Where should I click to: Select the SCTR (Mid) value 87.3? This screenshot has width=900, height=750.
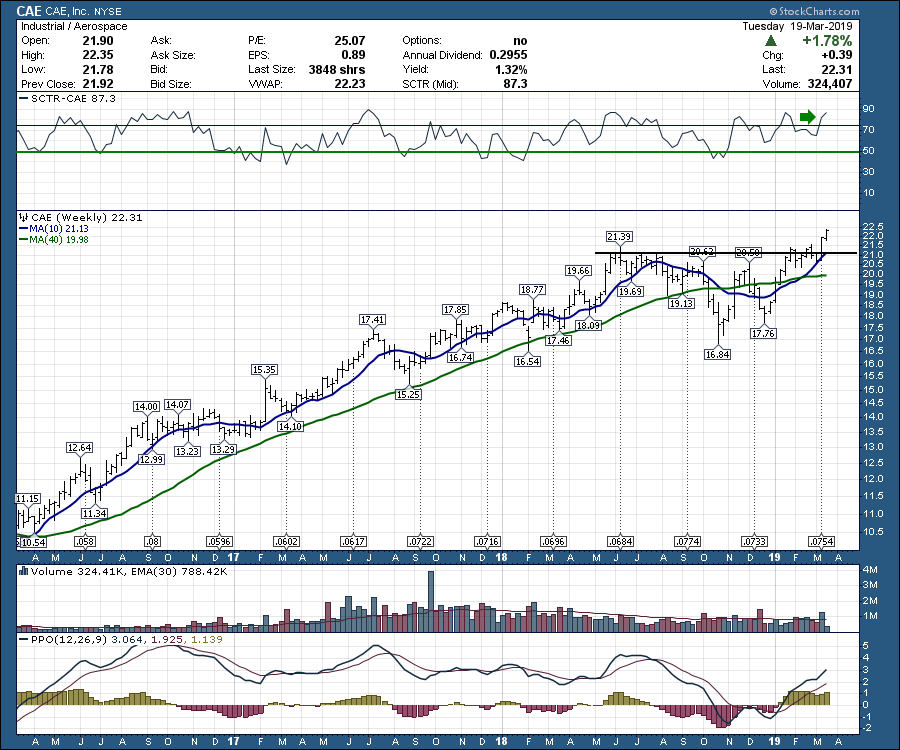click(x=515, y=84)
